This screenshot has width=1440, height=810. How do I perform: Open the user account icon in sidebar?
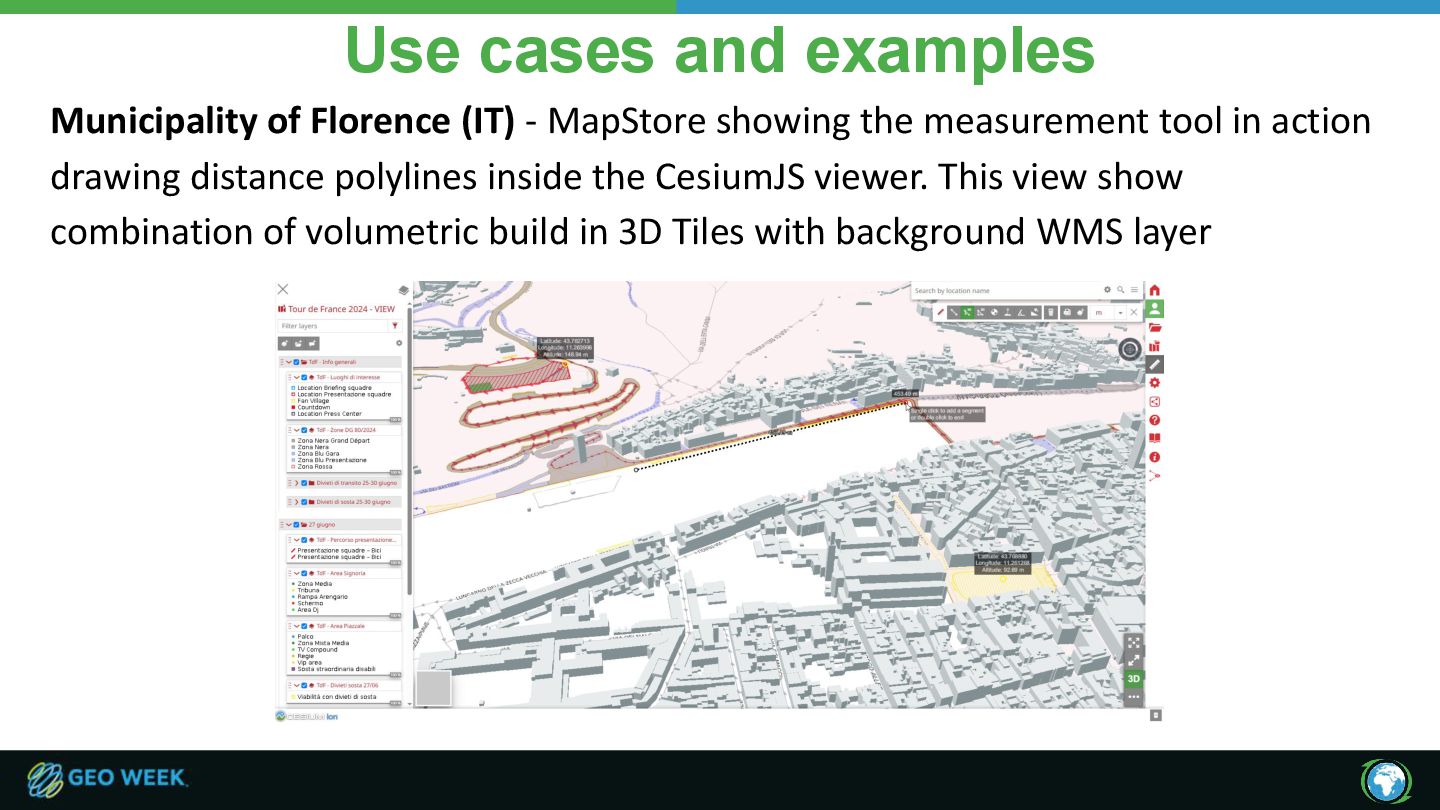coord(1154,308)
